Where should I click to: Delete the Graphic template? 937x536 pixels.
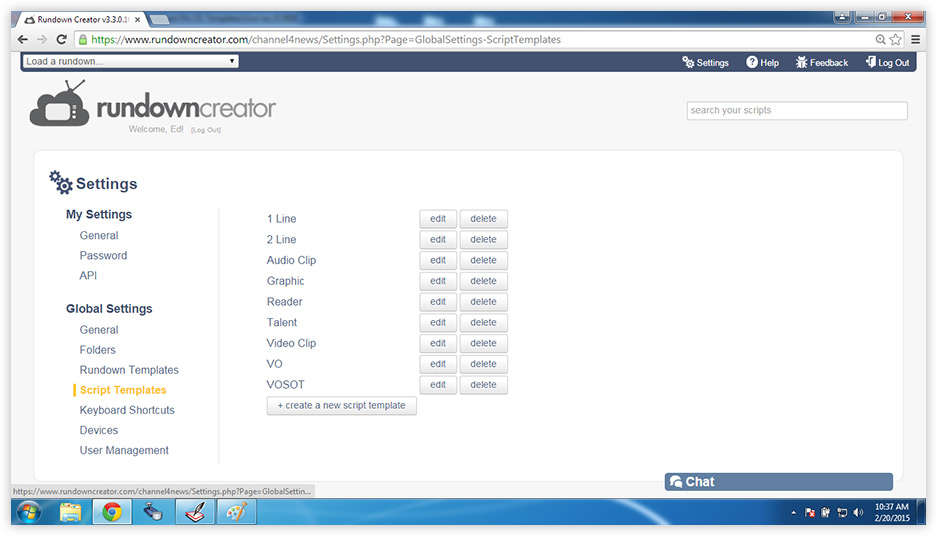coord(483,281)
